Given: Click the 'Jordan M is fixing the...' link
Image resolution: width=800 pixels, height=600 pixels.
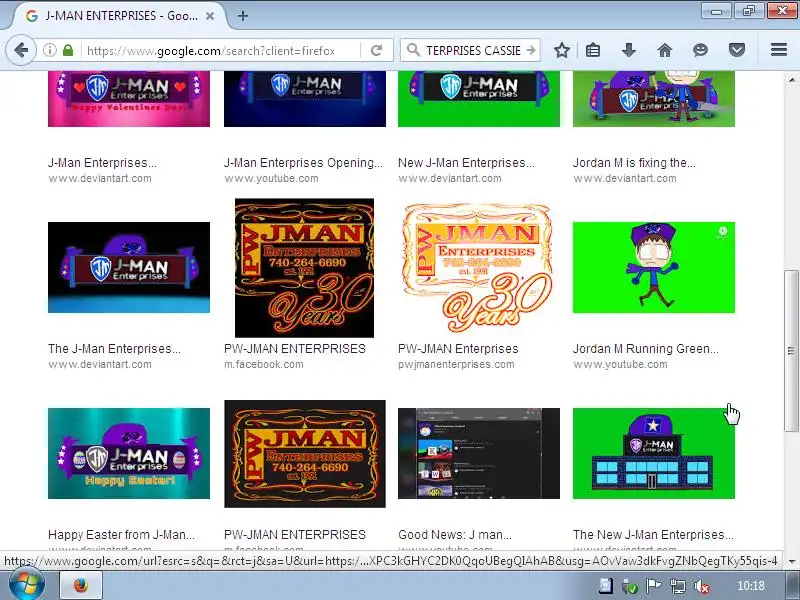Looking at the screenshot, I should (634, 163).
